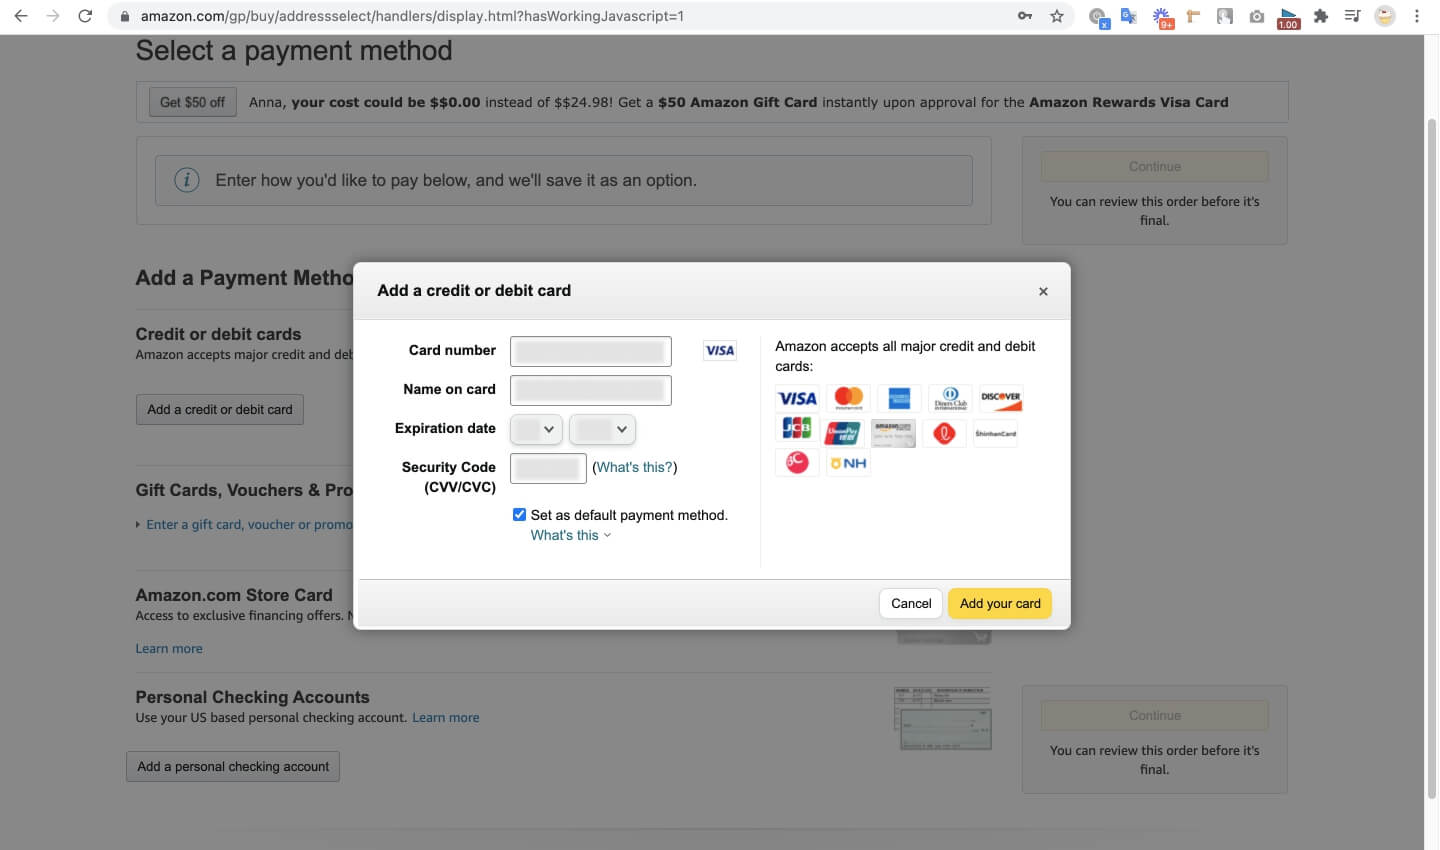Click the Add your card button

point(1000,603)
